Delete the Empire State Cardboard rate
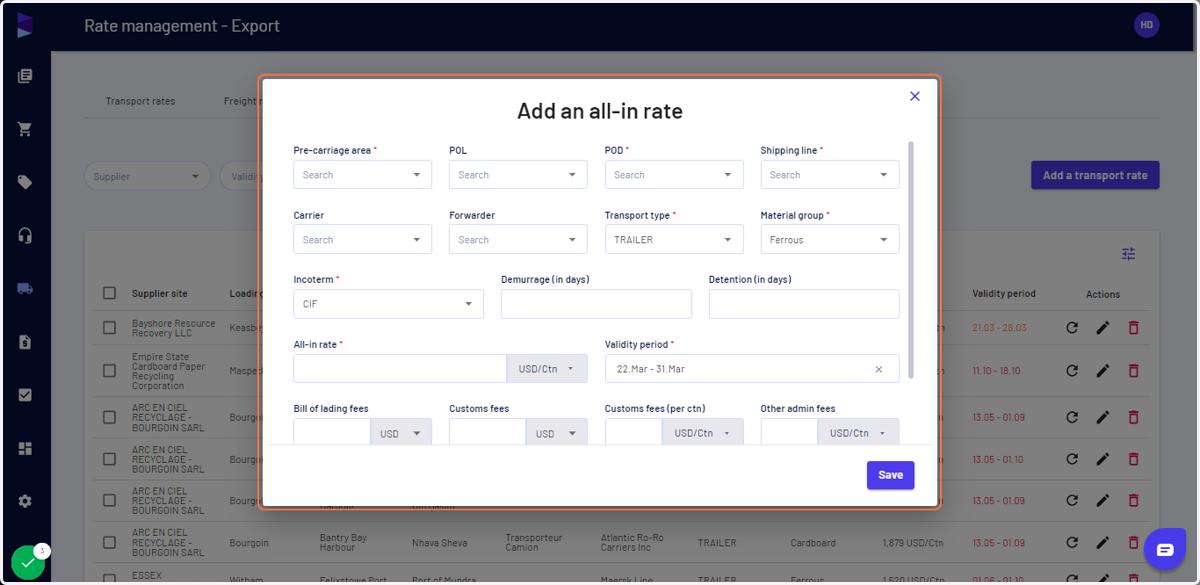 1133,370
